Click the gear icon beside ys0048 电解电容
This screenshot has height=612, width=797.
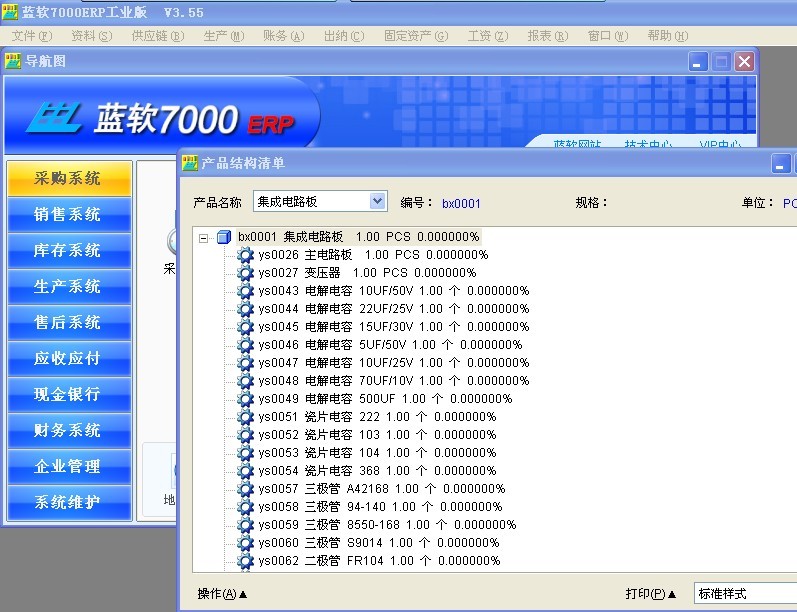[x=245, y=381]
